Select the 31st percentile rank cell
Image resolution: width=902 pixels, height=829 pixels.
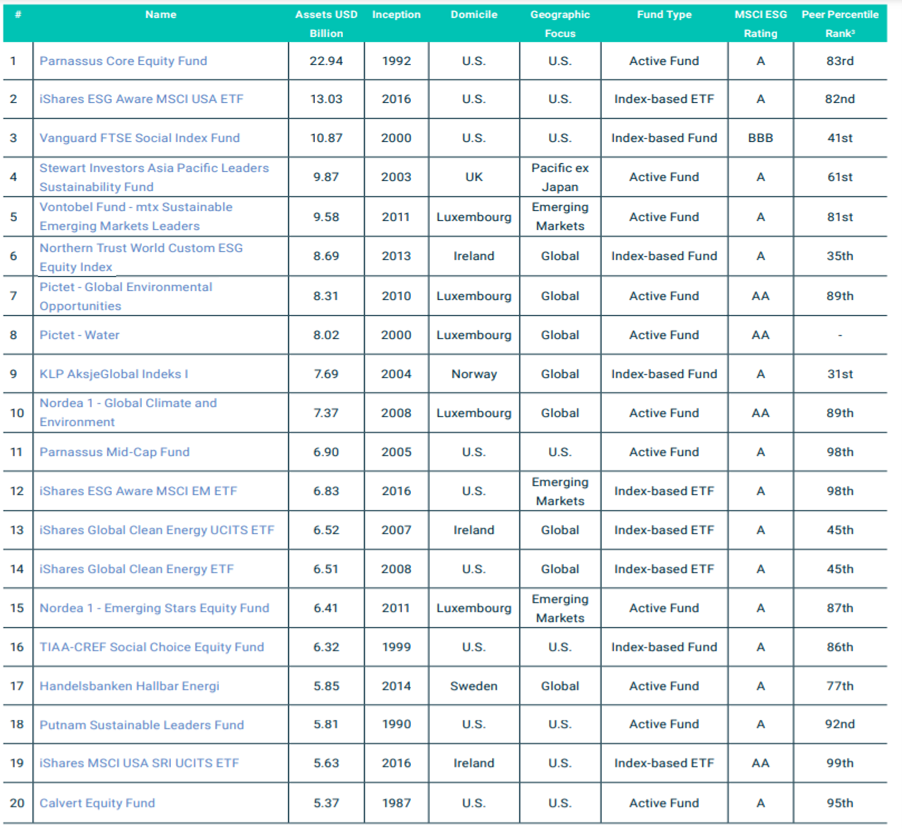[x=840, y=374]
